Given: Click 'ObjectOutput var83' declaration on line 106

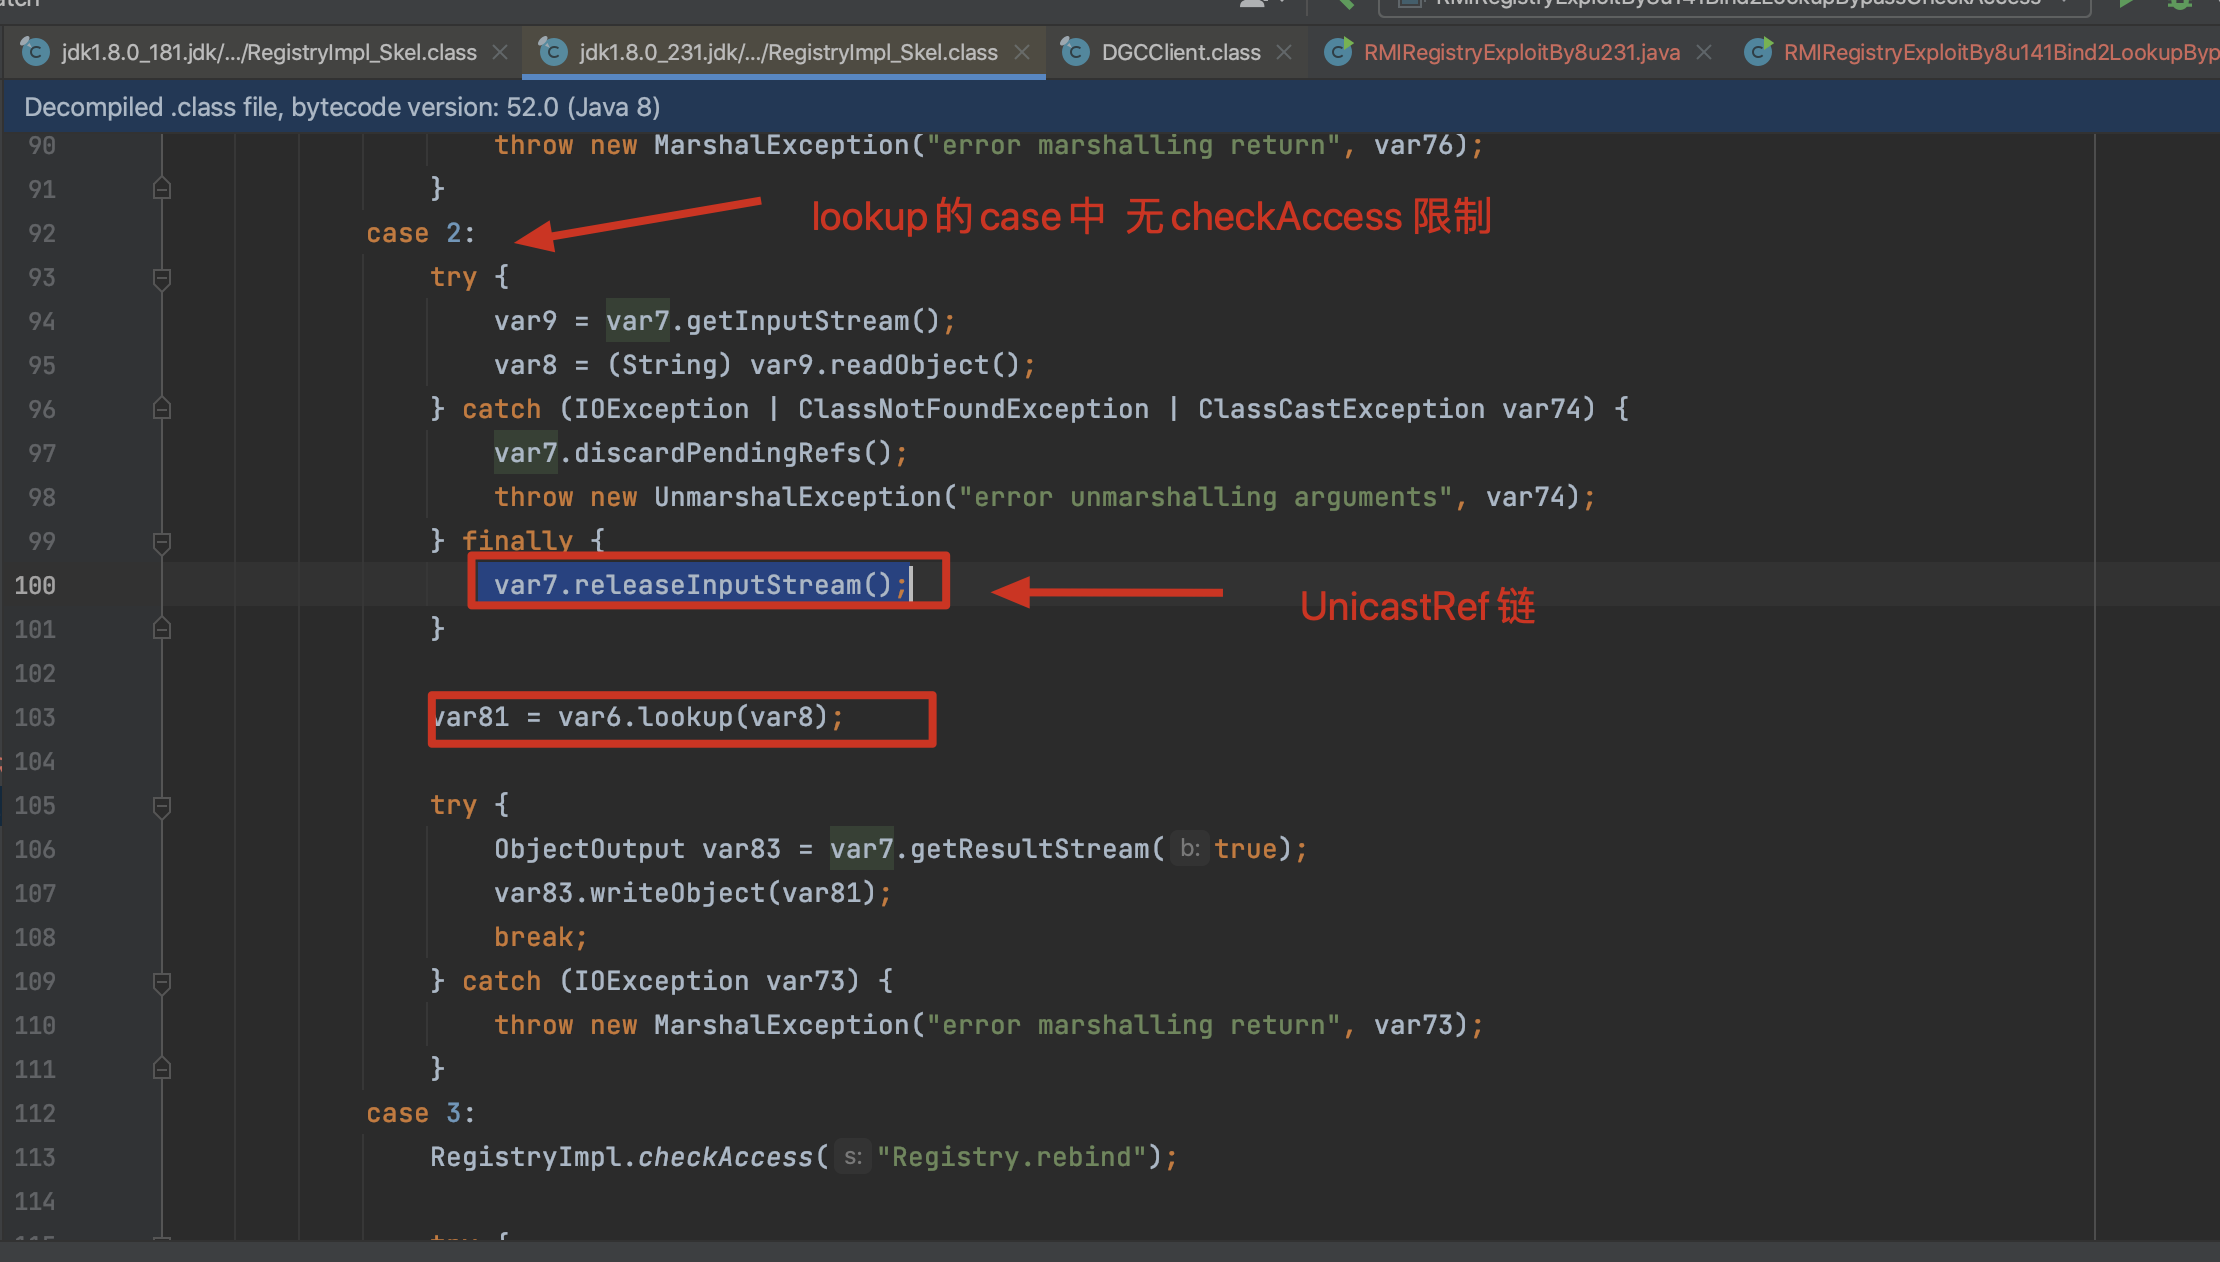Looking at the screenshot, I should pyautogui.click(x=637, y=849).
